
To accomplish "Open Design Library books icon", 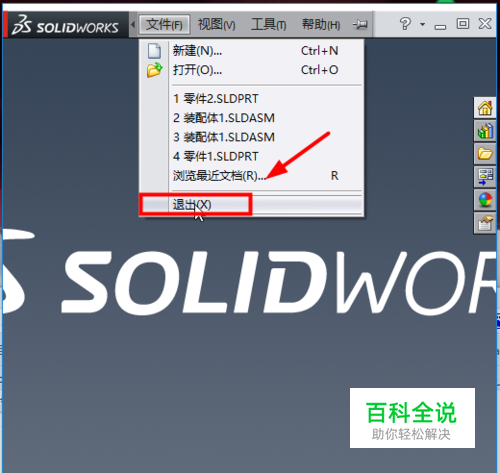I will click(485, 131).
